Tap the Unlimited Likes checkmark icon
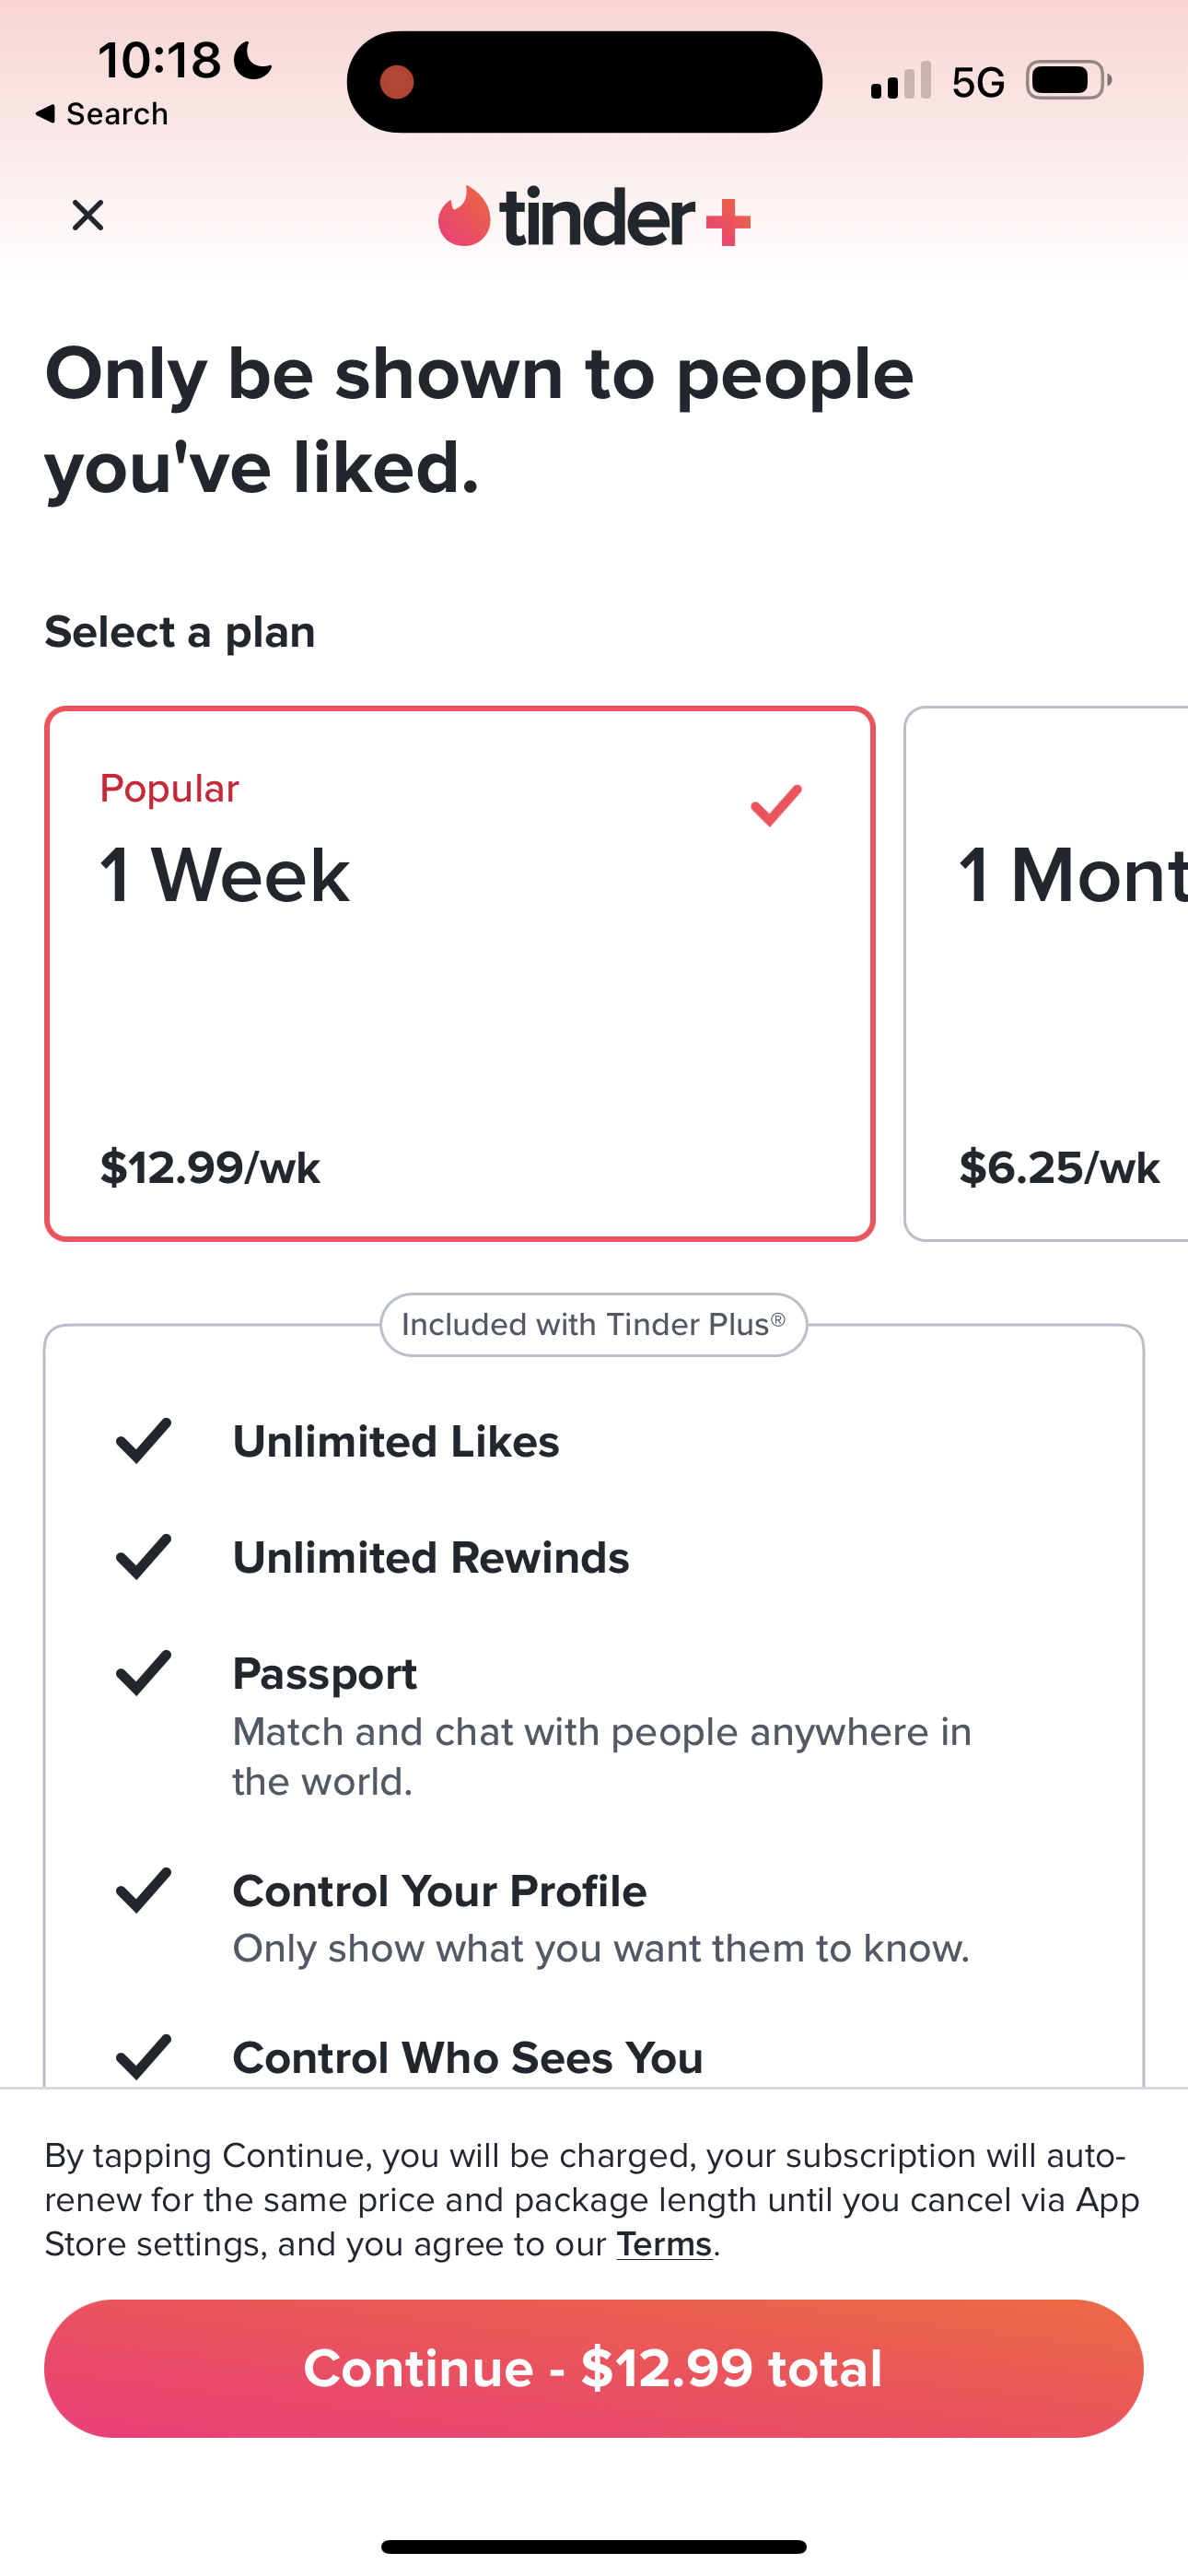Image resolution: width=1188 pixels, height=2576 pixels. [144, 1441]
